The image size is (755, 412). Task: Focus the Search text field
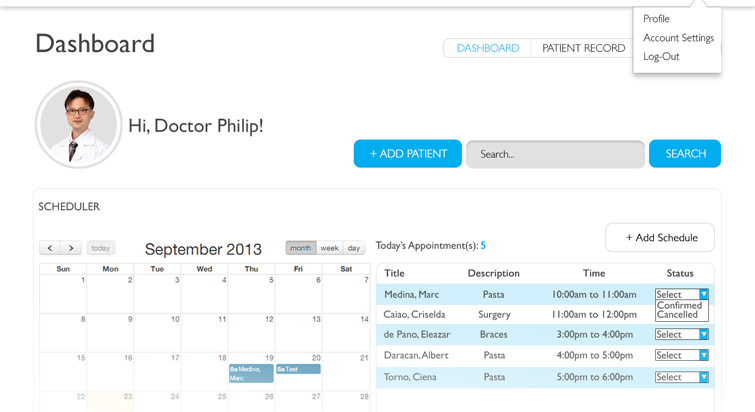(555, 154)
